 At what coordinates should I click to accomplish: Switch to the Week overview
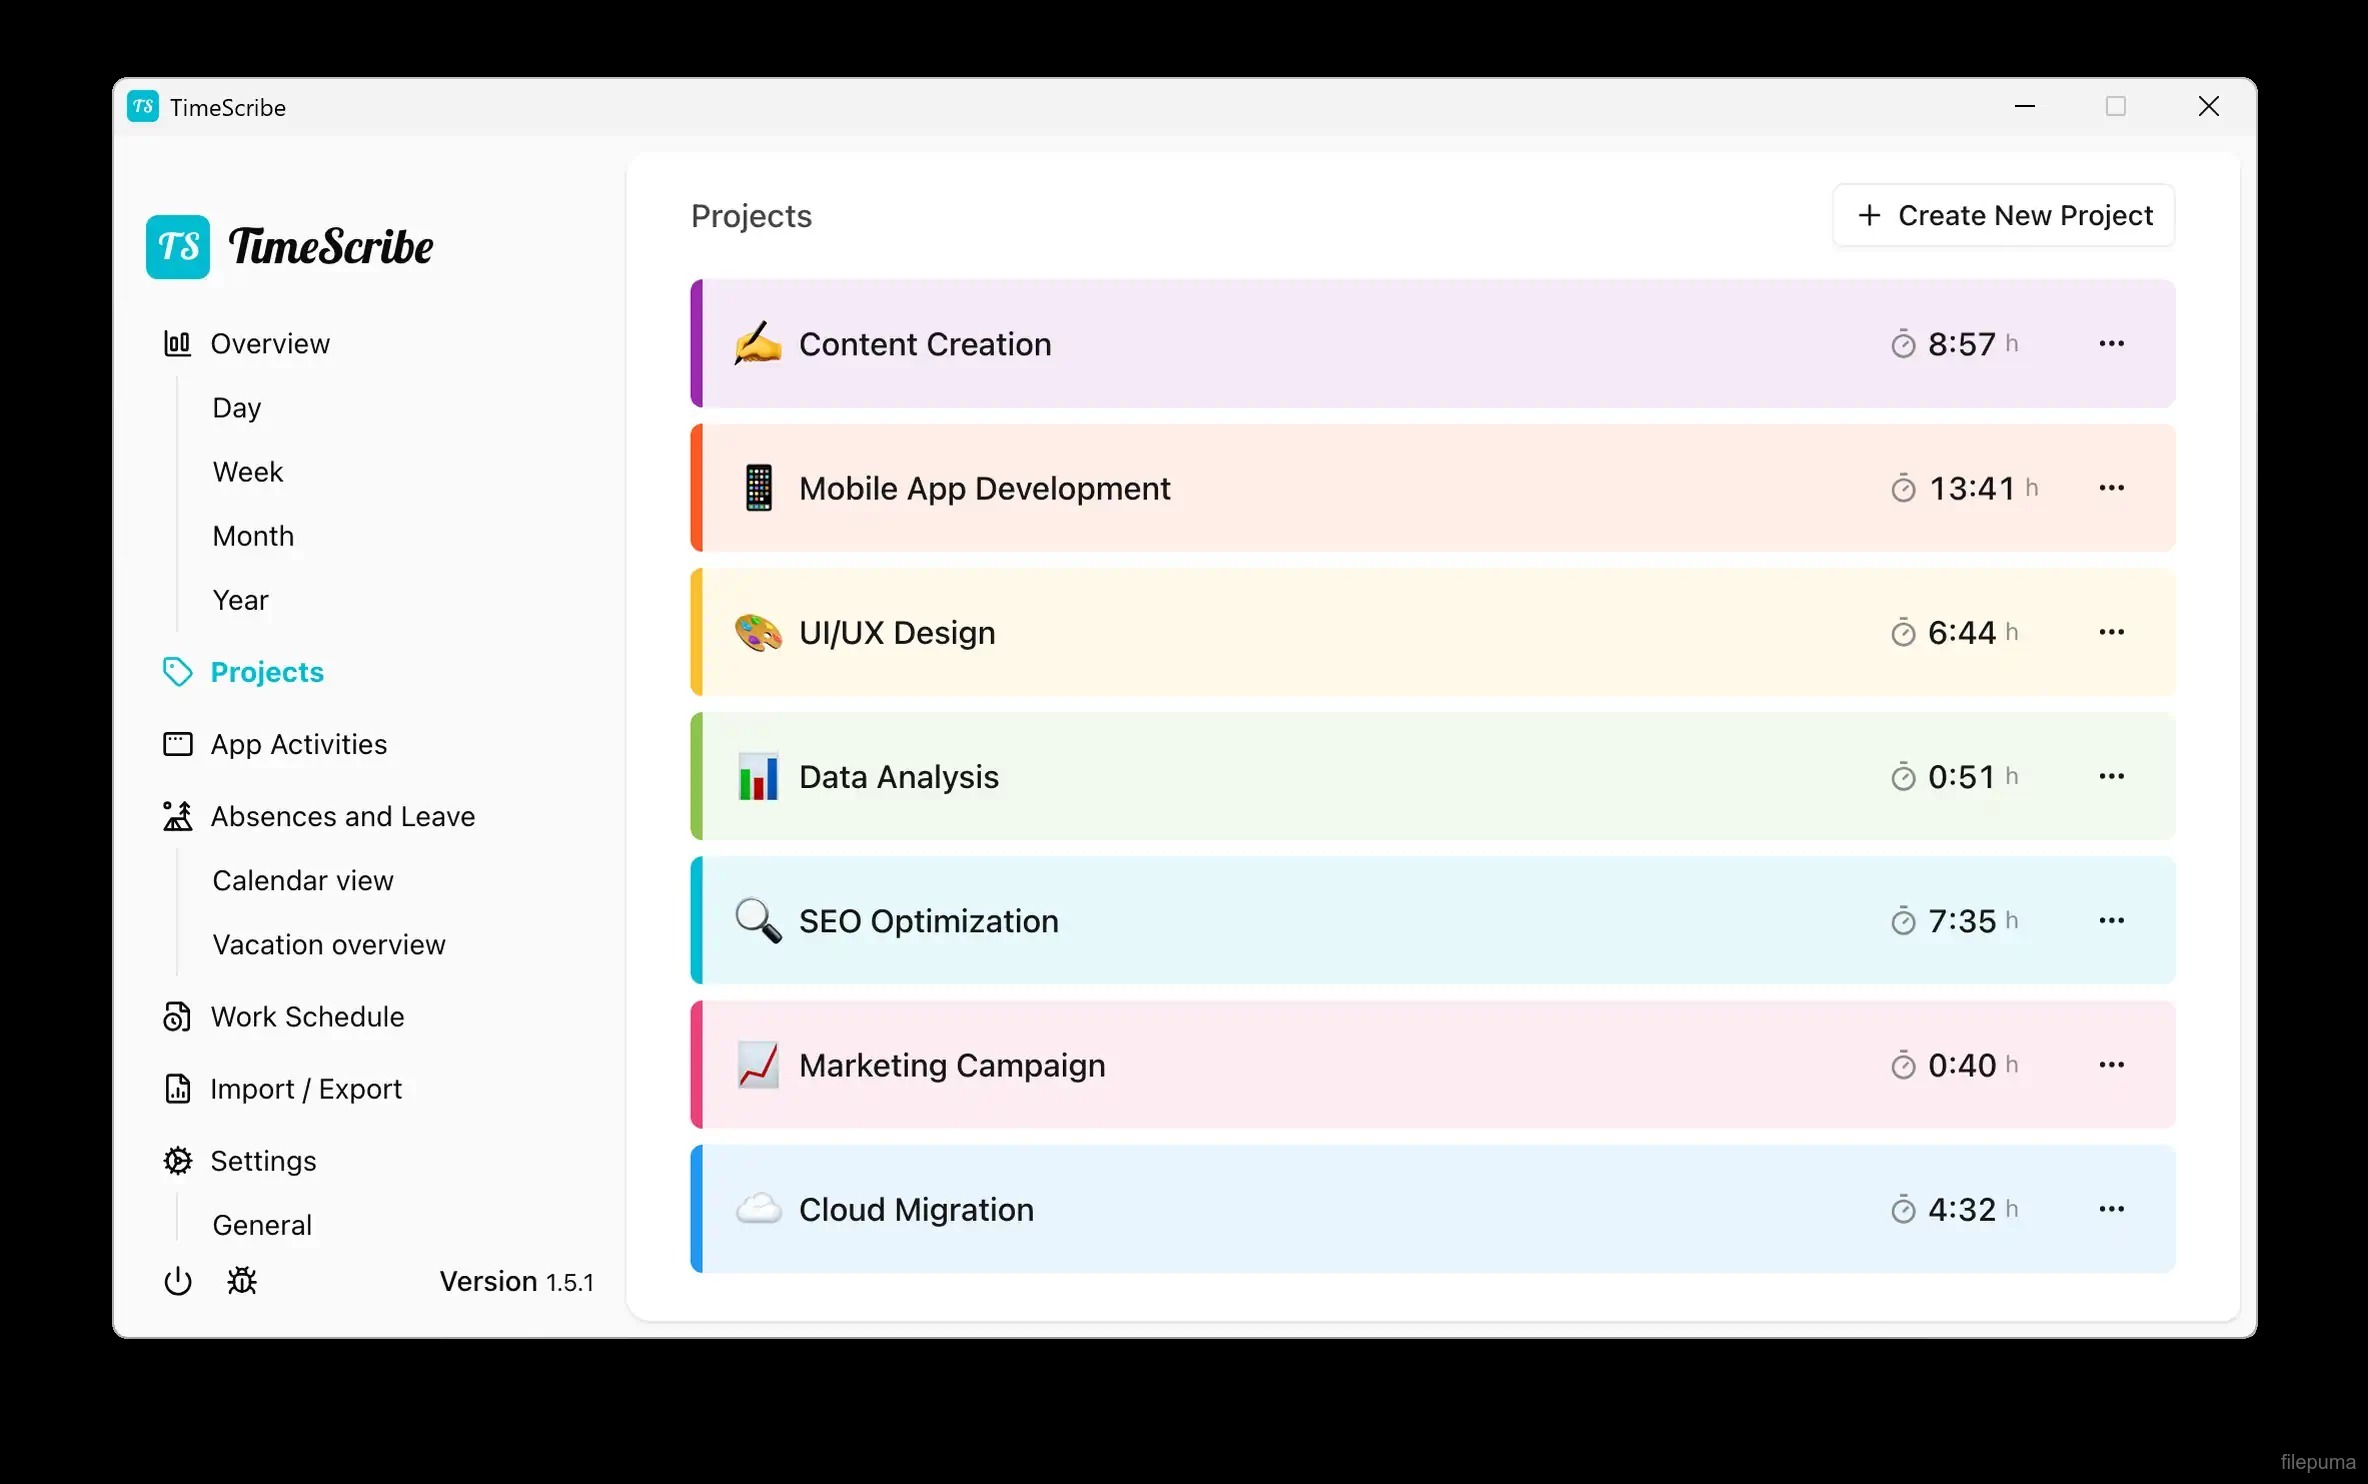(248, 472)
